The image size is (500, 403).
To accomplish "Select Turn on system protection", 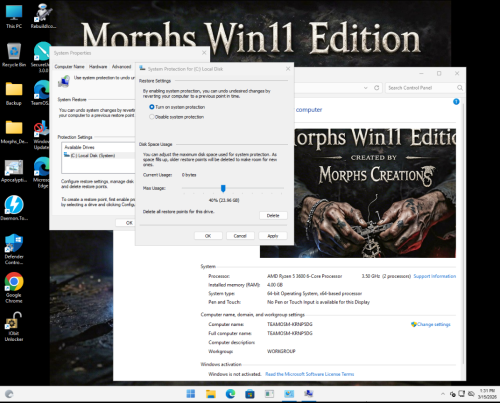I will [177, 107].
